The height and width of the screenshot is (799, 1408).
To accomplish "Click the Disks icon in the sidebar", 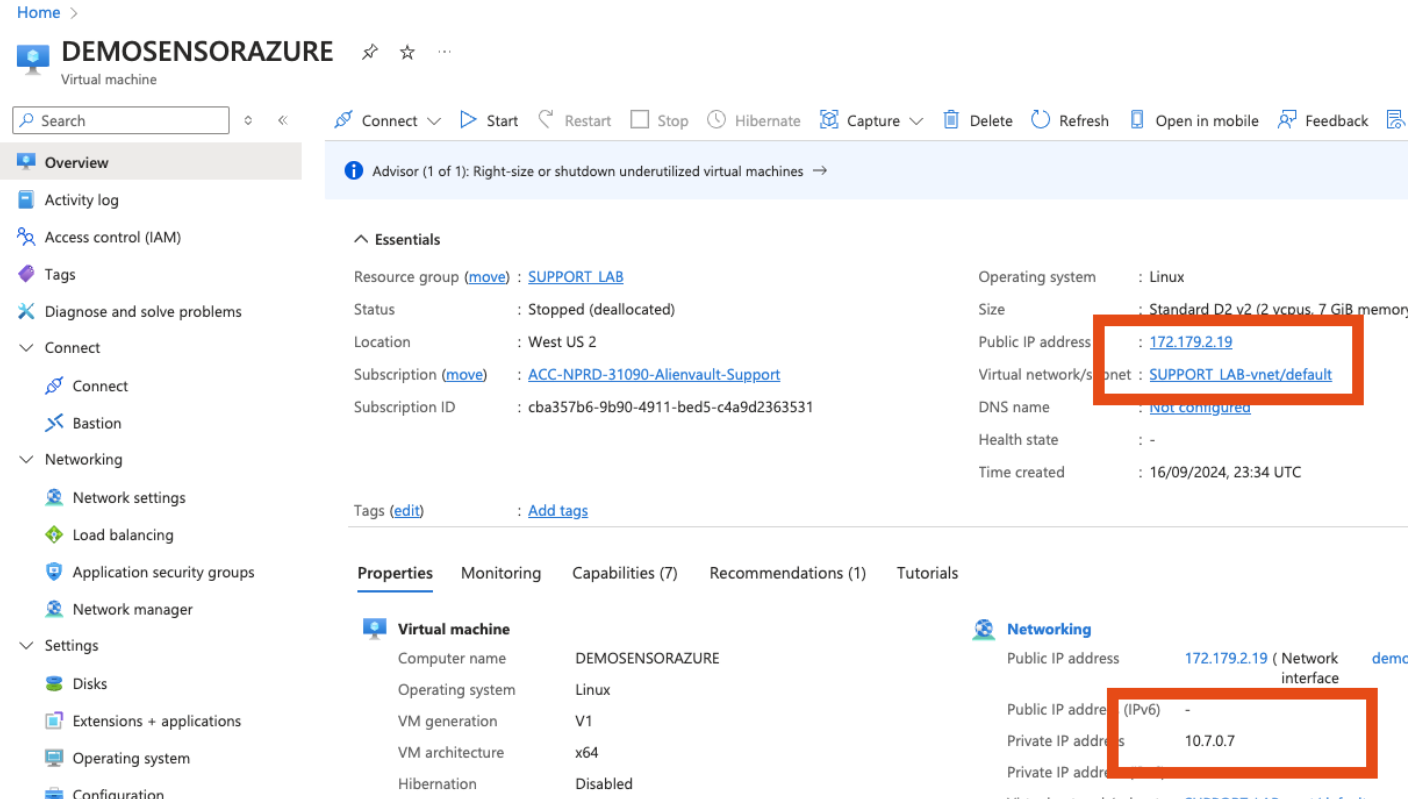I will click(54, 684).
